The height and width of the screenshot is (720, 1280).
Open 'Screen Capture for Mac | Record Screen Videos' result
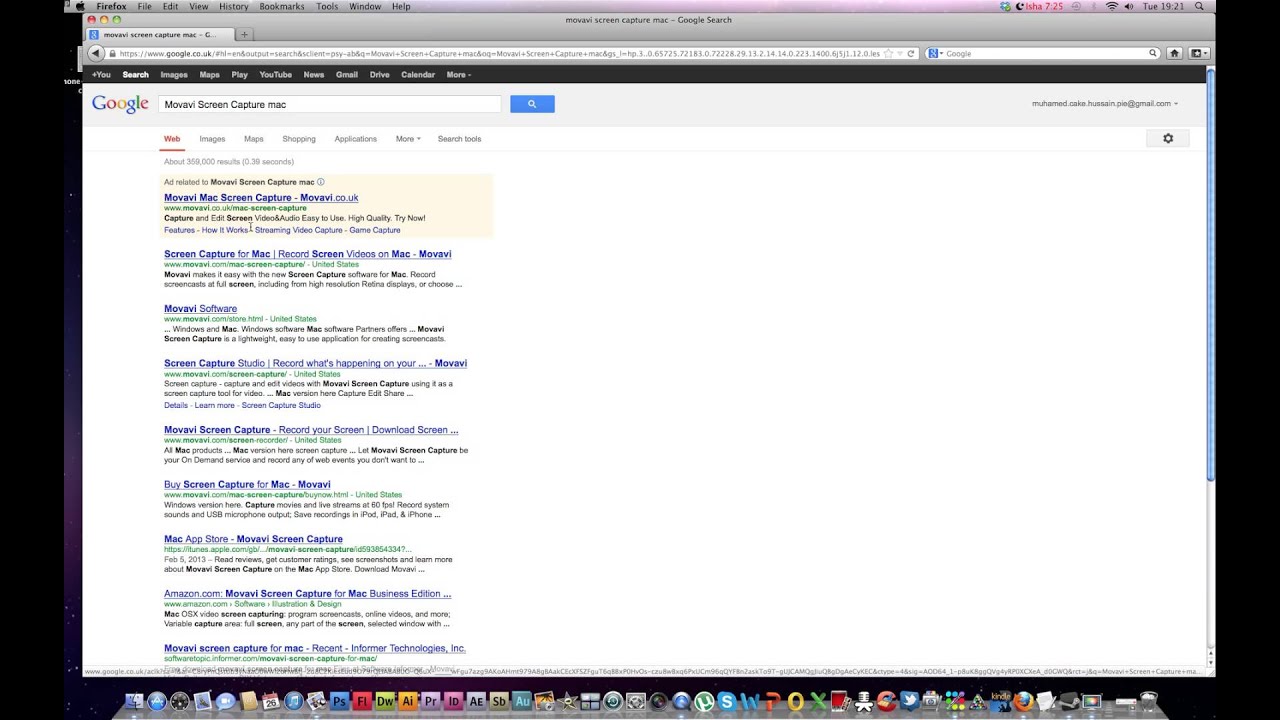tap(307, 254)
